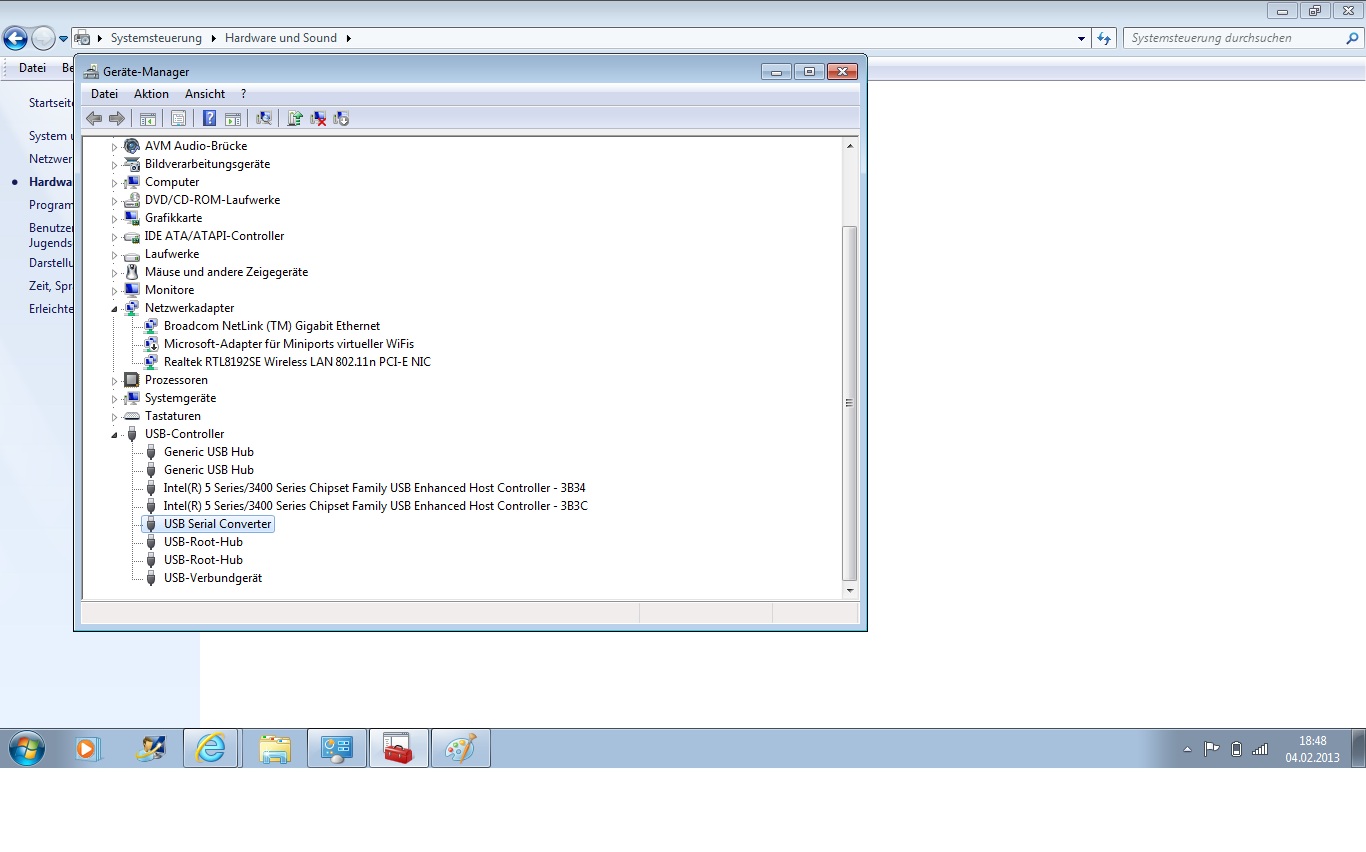Select USB Serial Converter device

point(217,524)
